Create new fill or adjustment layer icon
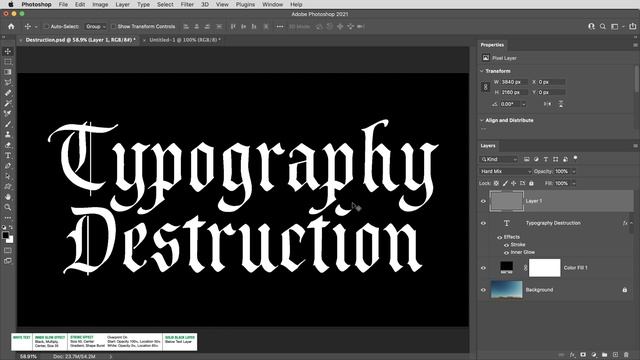Screen dimensions: 640x360 click(594, 355)
